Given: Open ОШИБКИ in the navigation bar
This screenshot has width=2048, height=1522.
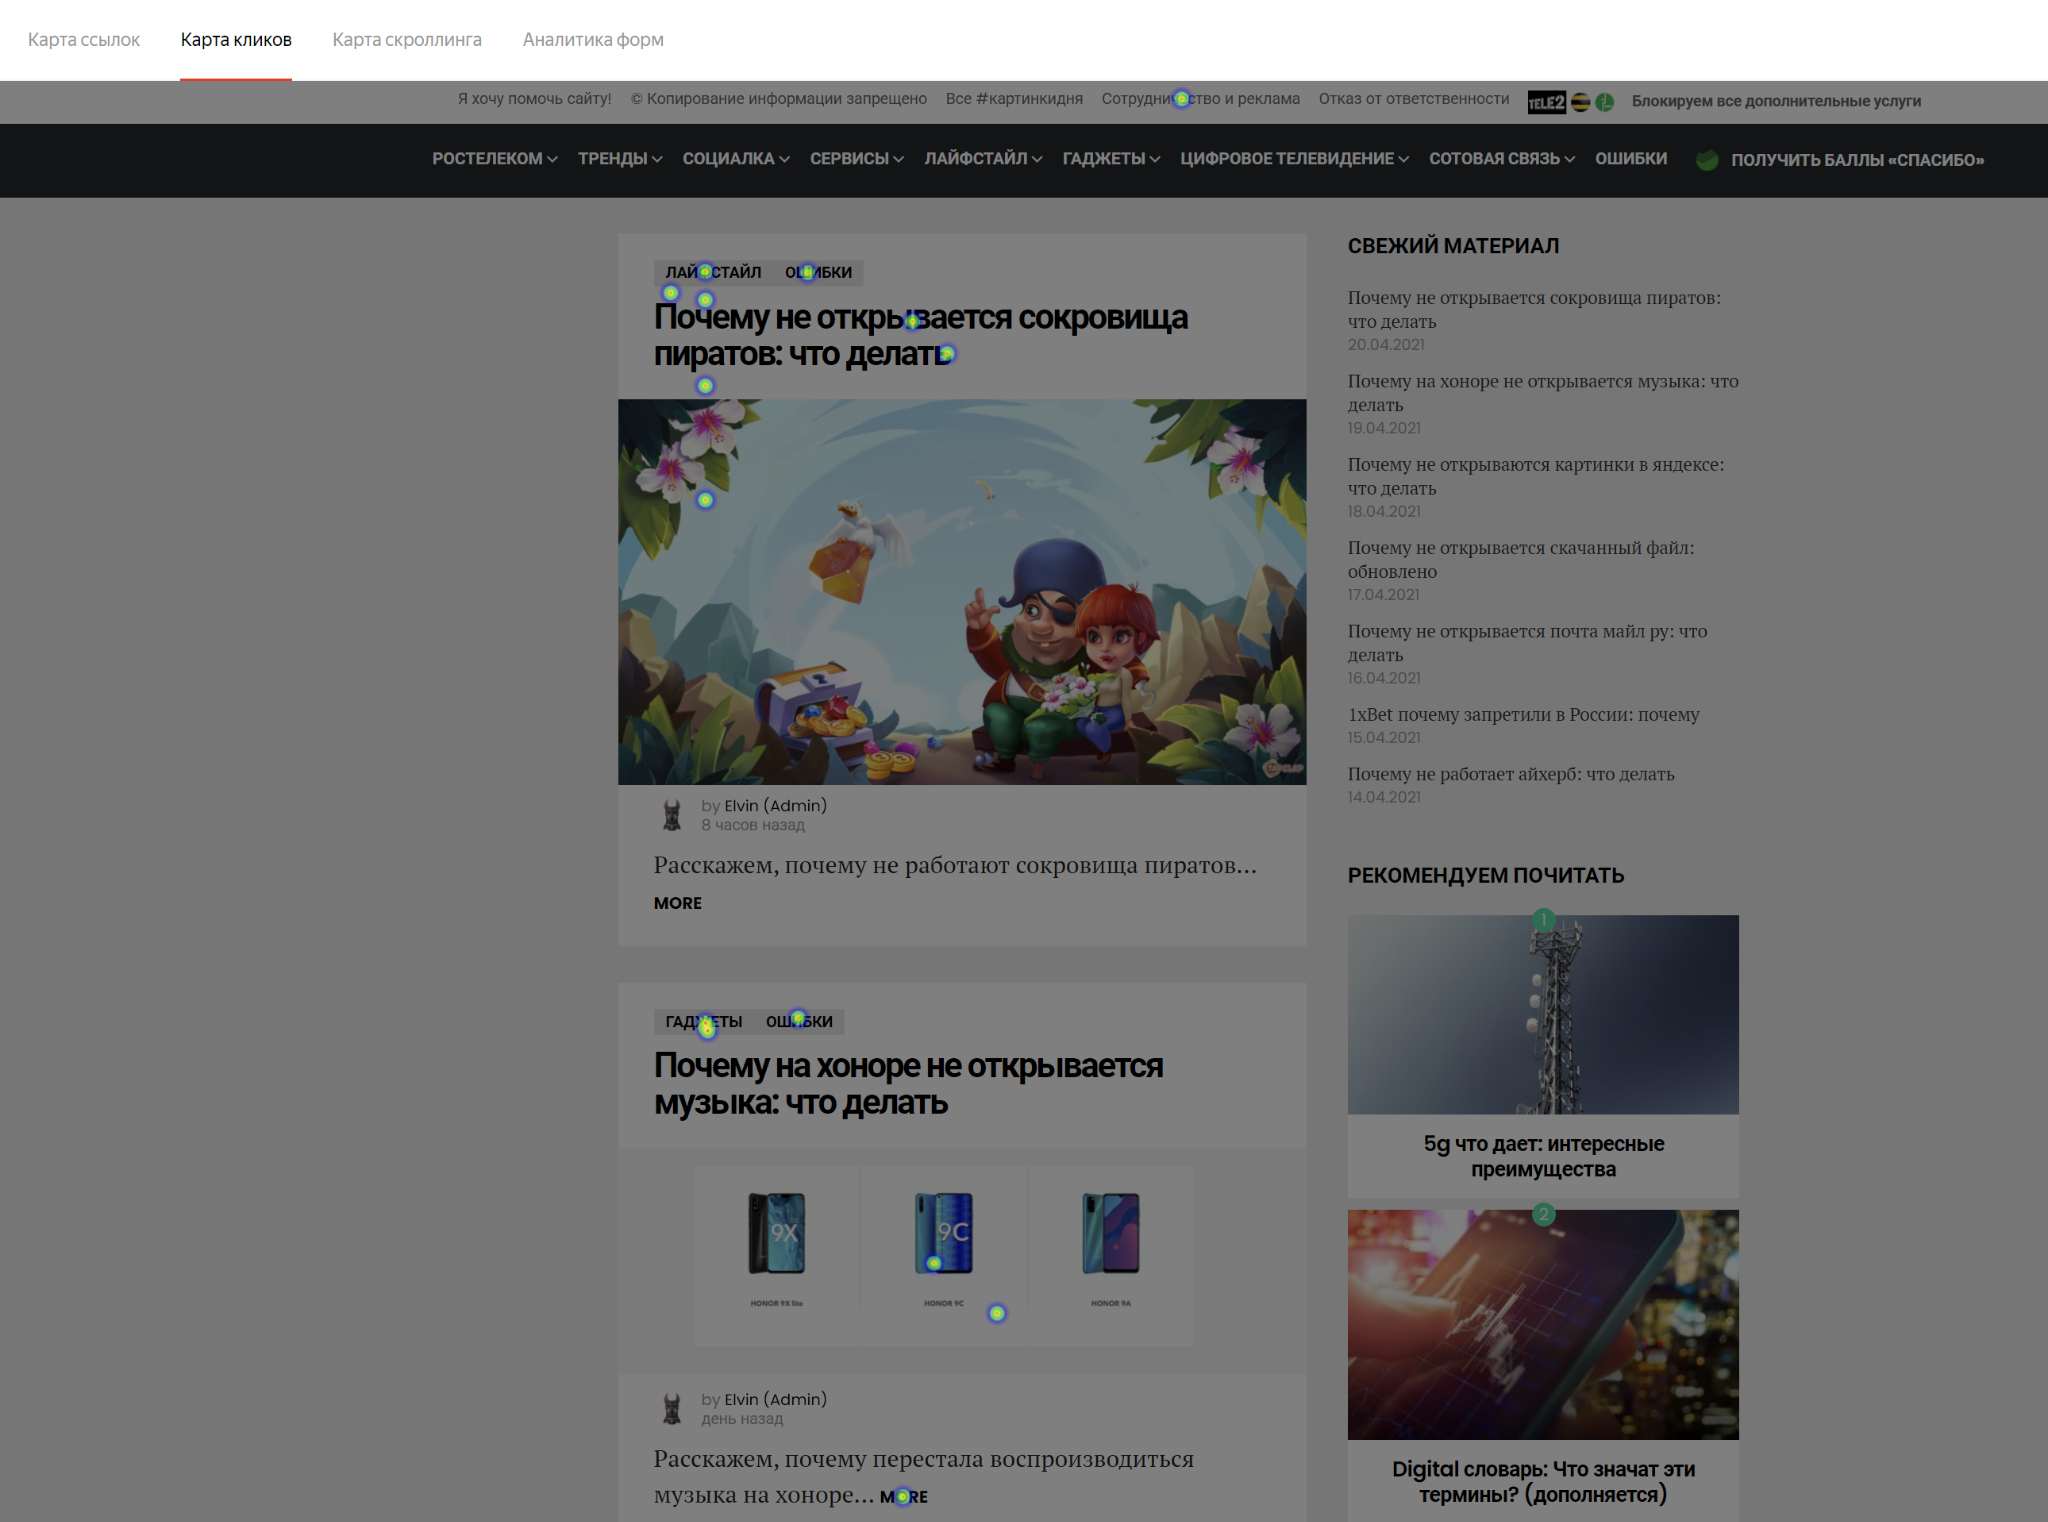Looking at the screenshot, I should [x=1631, y=159].
